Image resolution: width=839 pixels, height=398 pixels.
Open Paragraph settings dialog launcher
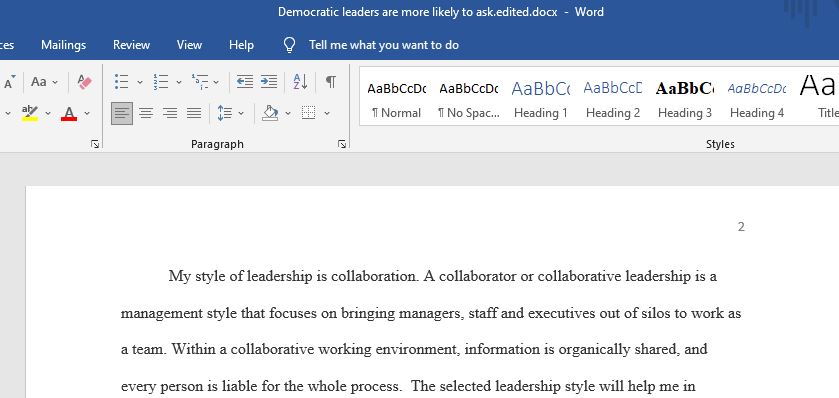coord(342,144)
